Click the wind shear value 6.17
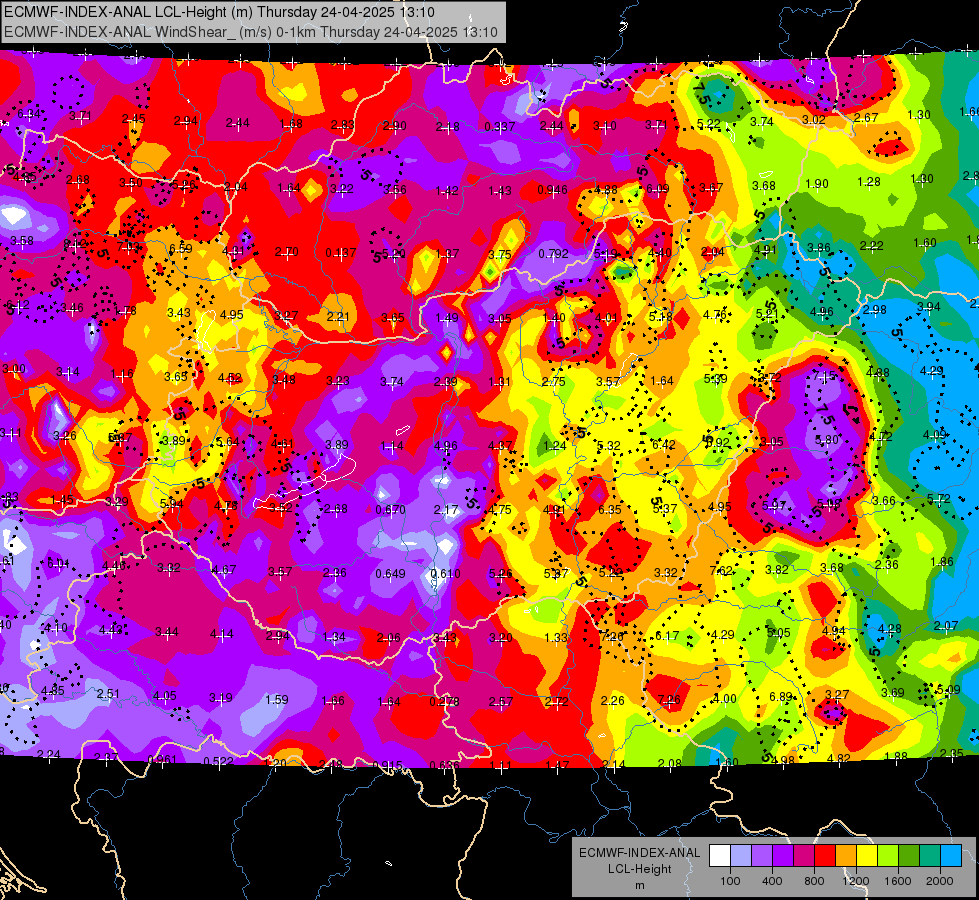This screenshot has height=900, width=979. (667, 635)
